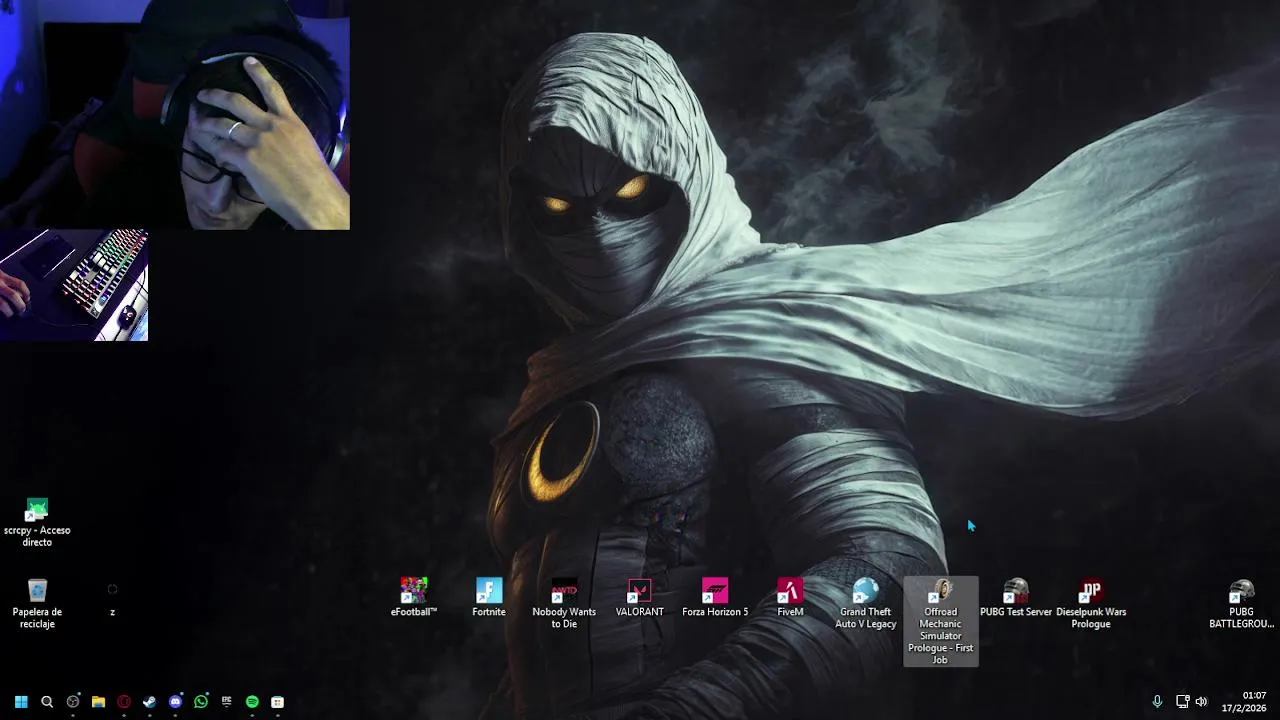Select the VALORANT desktop shortcut
The image size is (1280, 720).
pos(640,597)
